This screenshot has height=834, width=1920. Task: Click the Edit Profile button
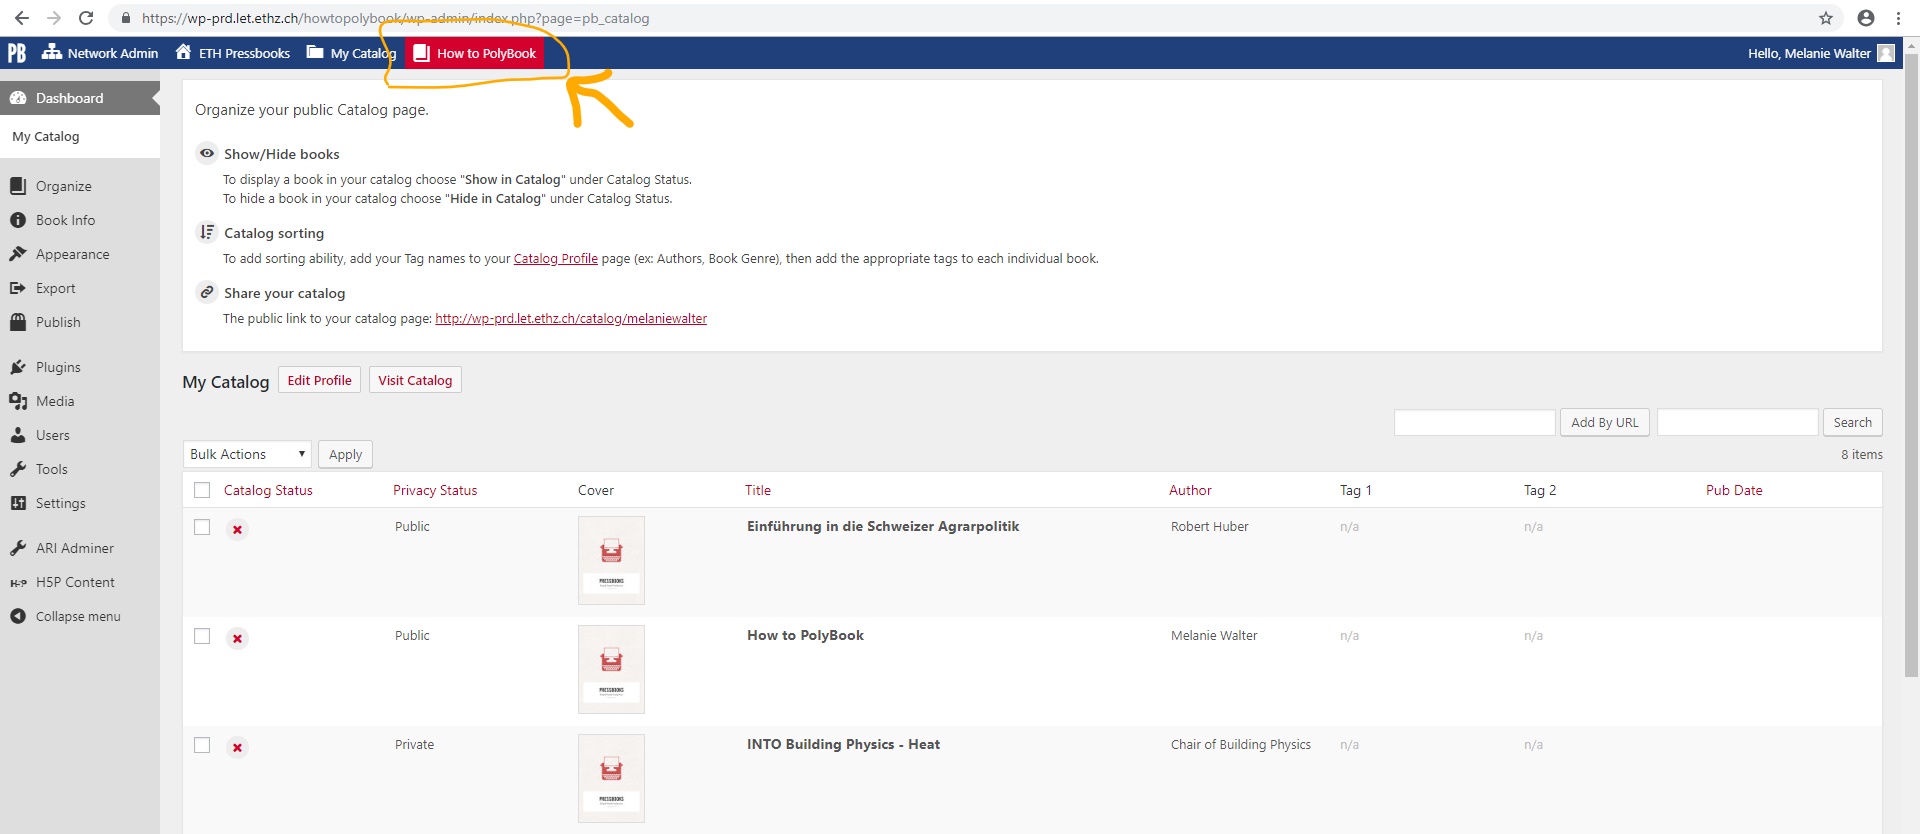click(x=319, y=380)
